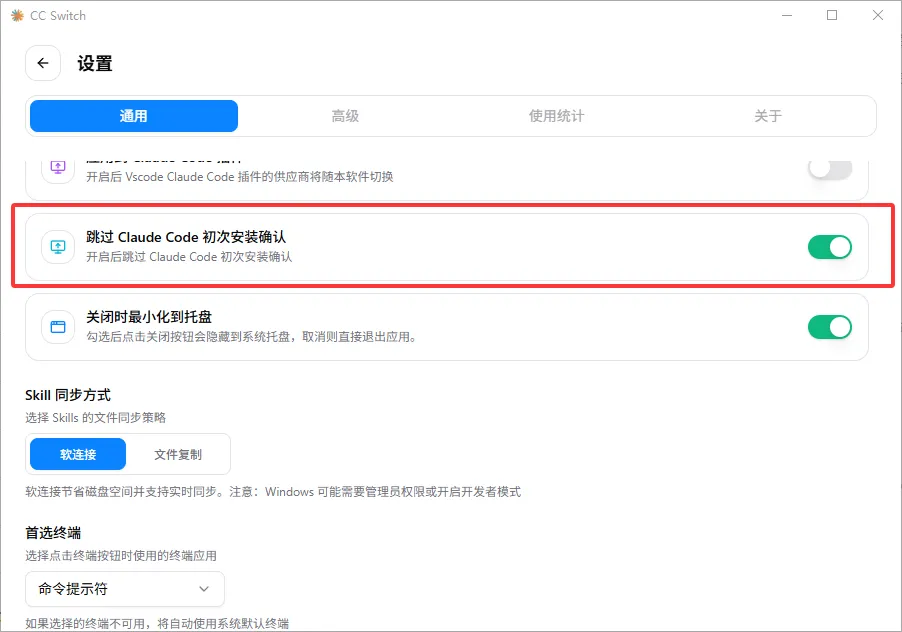Minimize the CC Switch window
Screen dimensions: 902x632
(787, 15)
